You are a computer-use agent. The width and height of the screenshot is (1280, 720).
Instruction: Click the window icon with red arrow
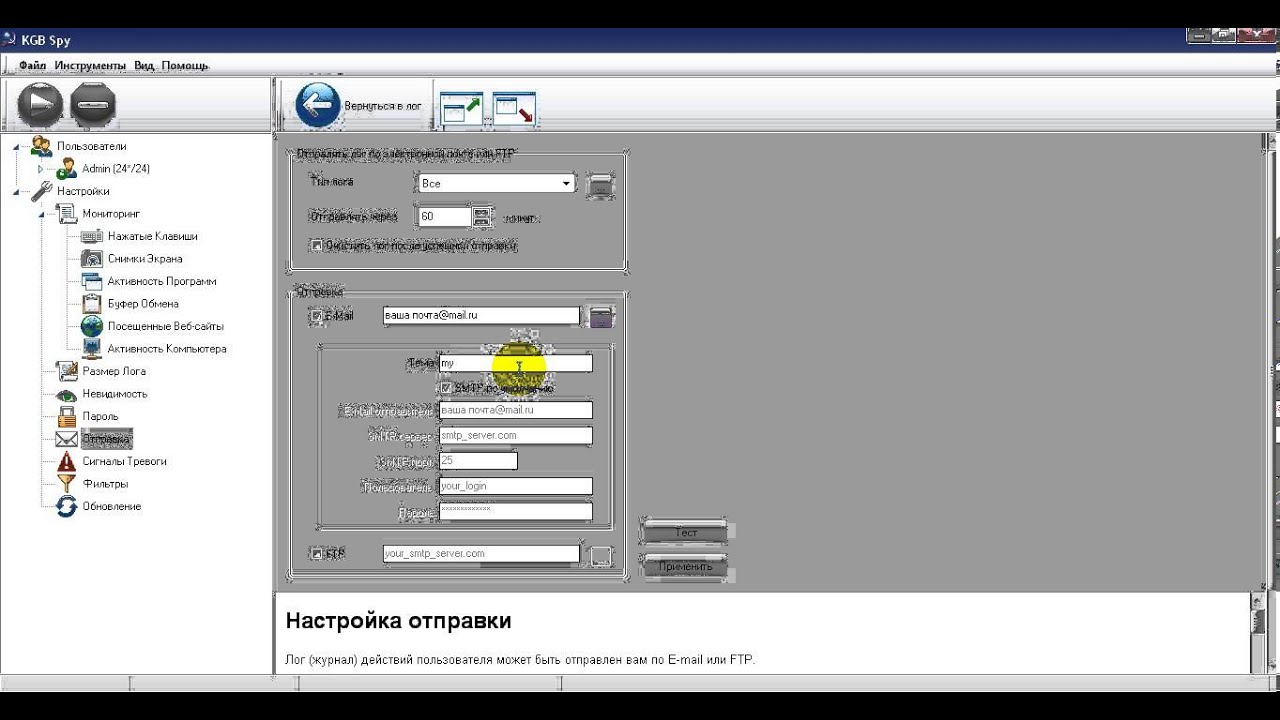514,110
